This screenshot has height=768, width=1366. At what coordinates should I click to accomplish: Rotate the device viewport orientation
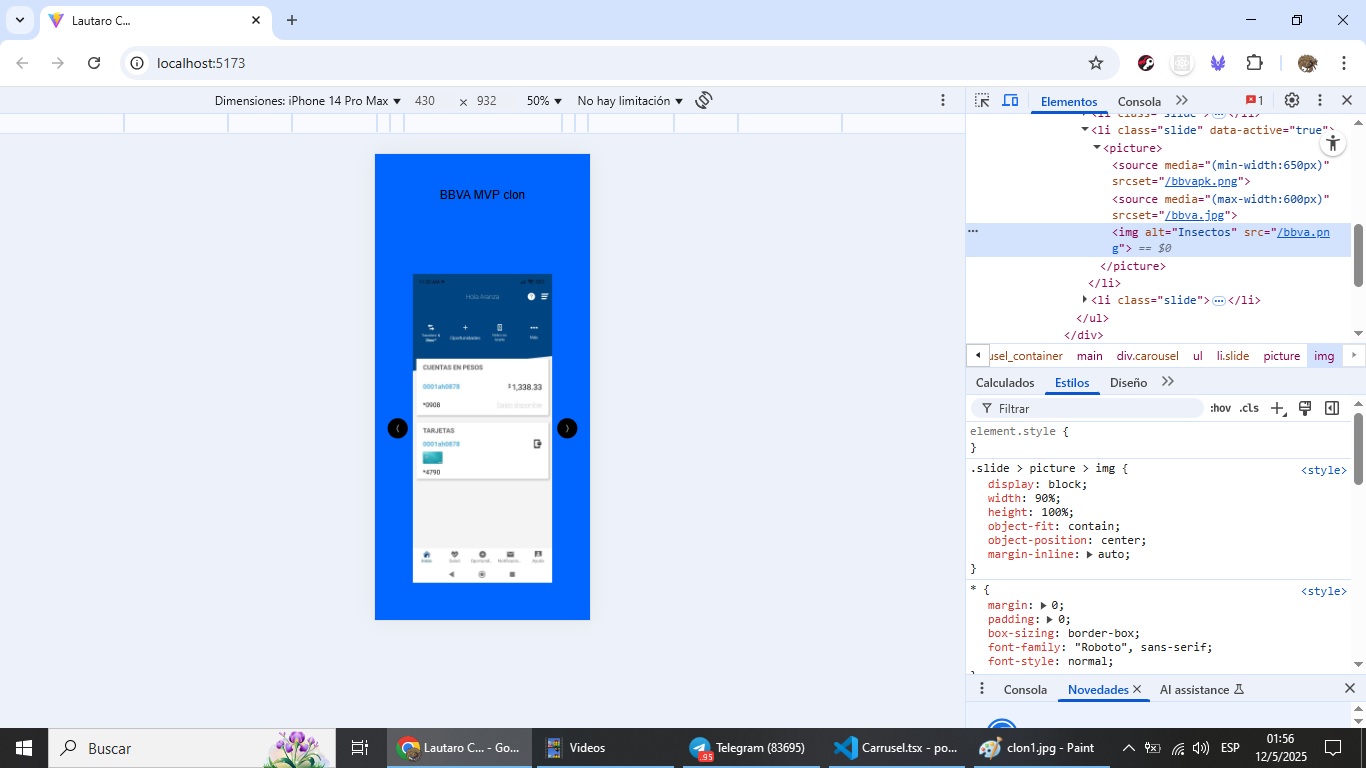click(704, 100)
